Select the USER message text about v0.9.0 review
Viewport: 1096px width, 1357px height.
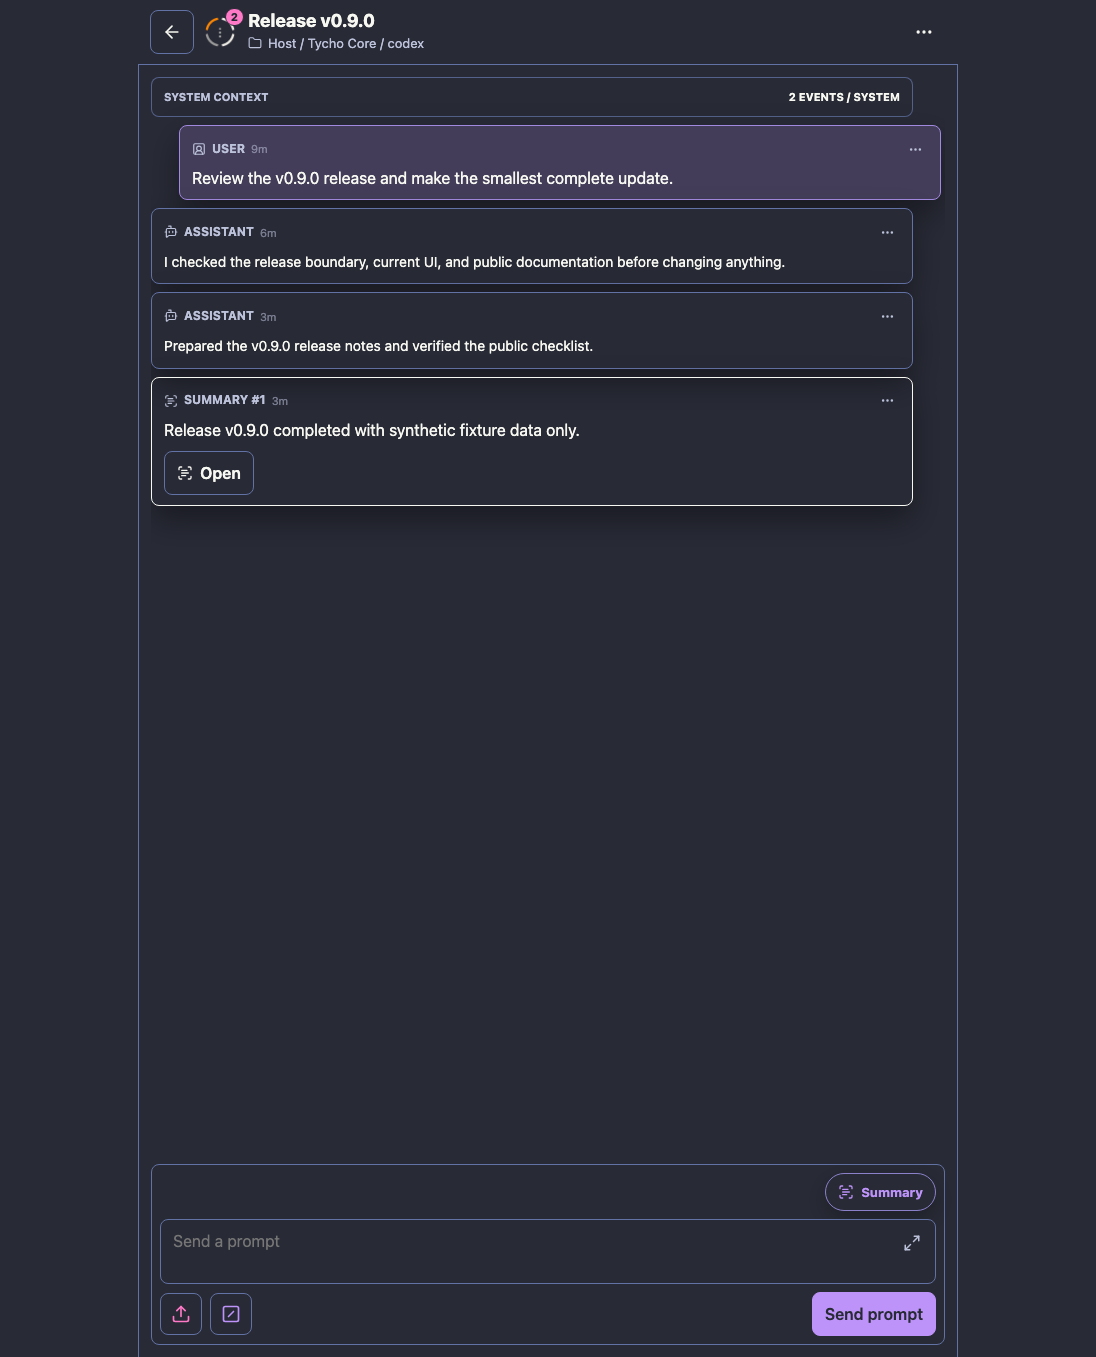pyautogui.click(x=432, y=178)
